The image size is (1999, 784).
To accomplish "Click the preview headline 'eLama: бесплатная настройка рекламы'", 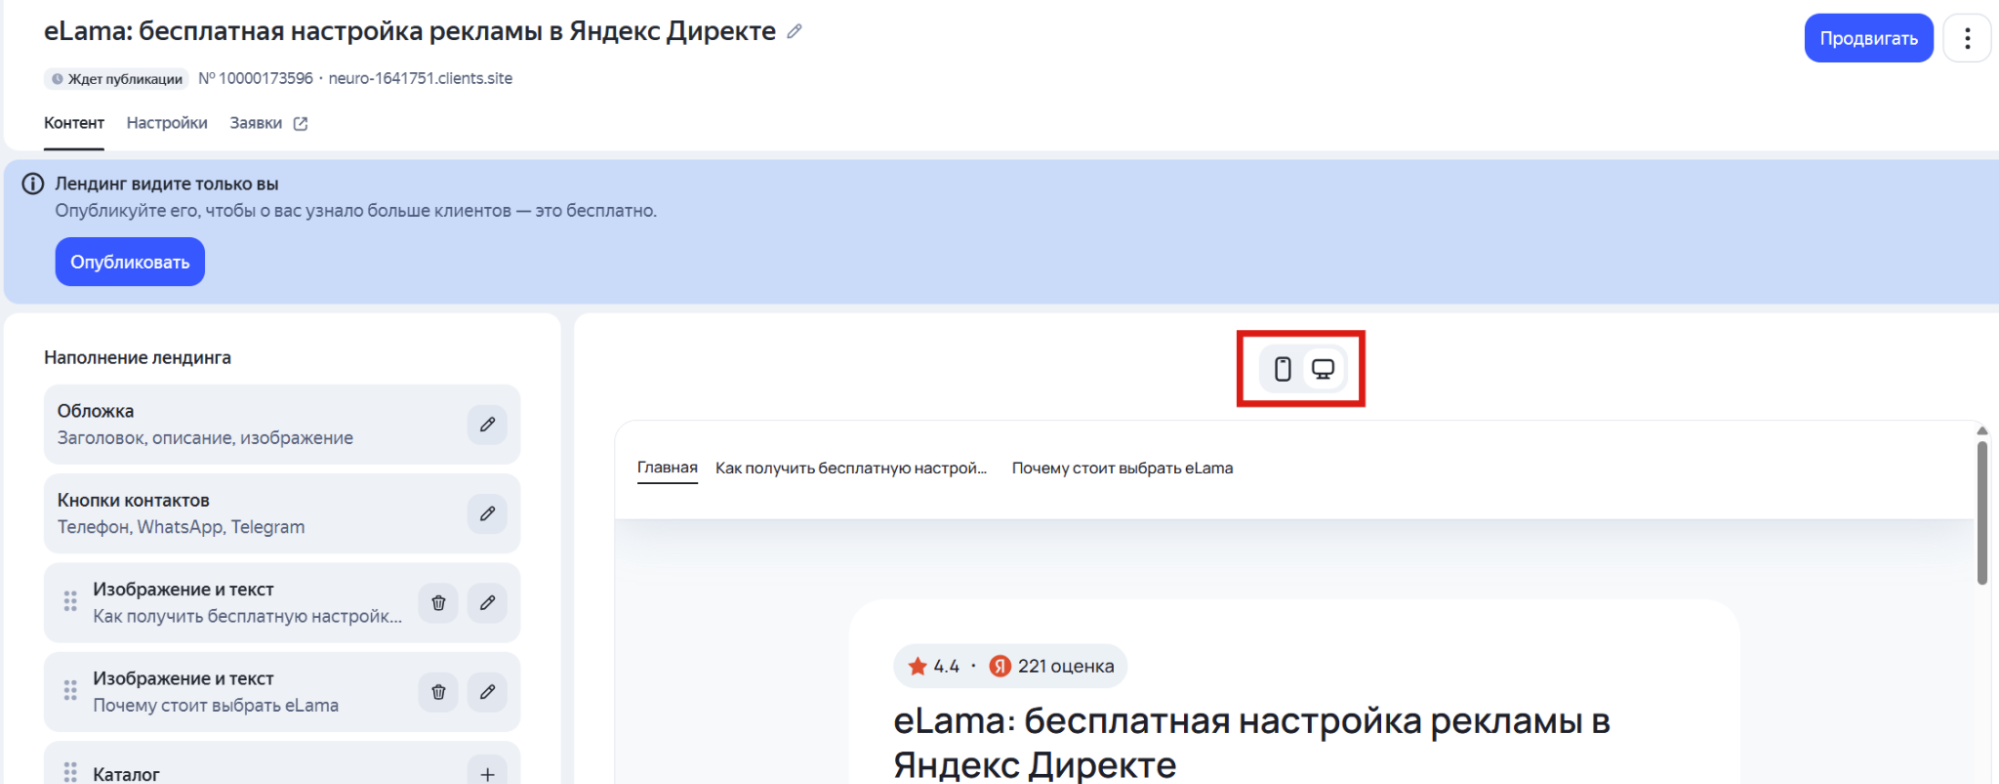I will pyautogui.click(x=1251, y=743).
